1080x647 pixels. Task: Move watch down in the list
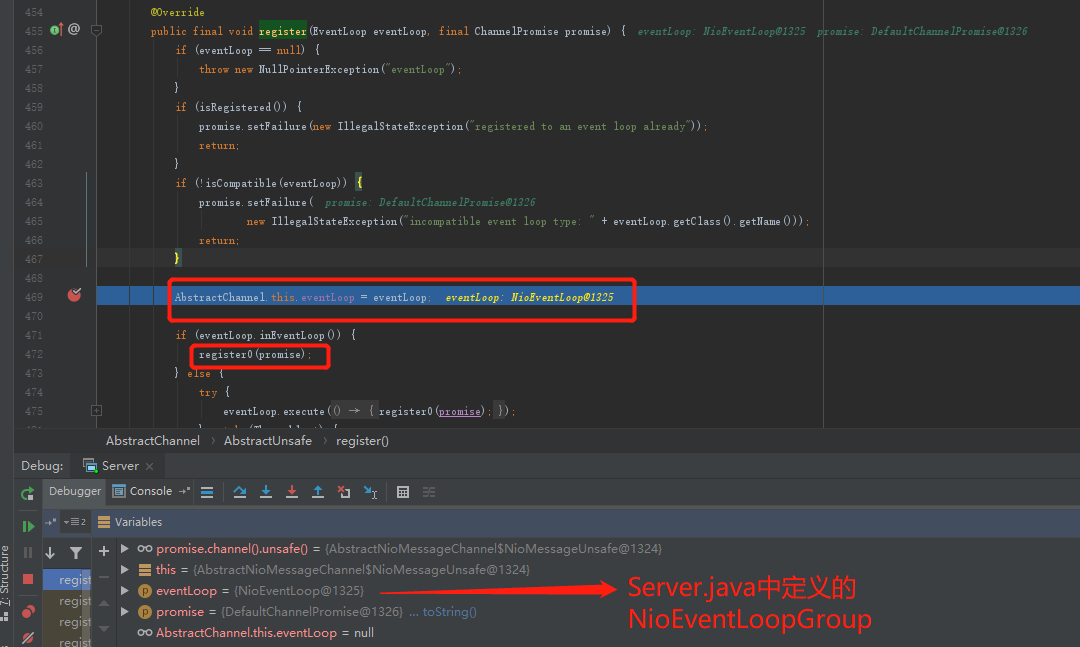click(103, 628)
